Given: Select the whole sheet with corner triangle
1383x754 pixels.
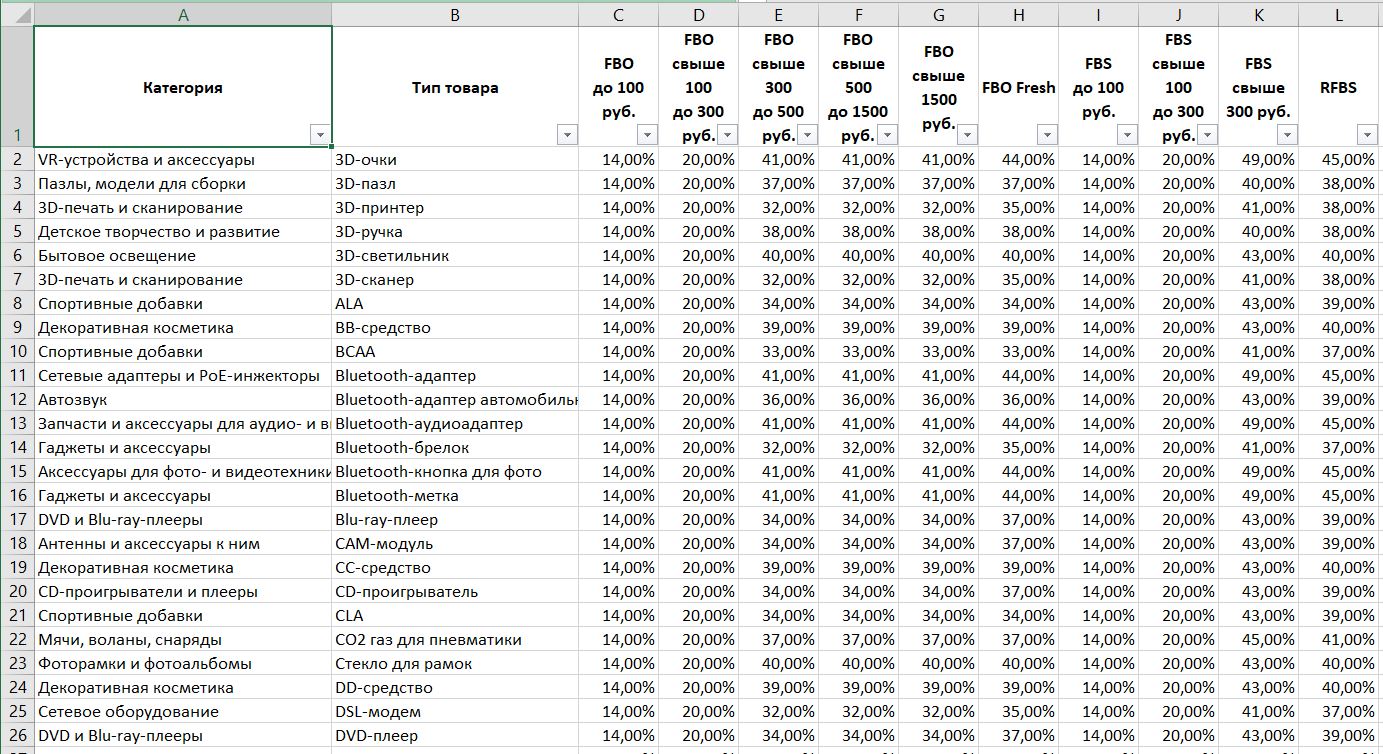Looking at the screenshot, I should pyautogui.click(x=17, y=14).
